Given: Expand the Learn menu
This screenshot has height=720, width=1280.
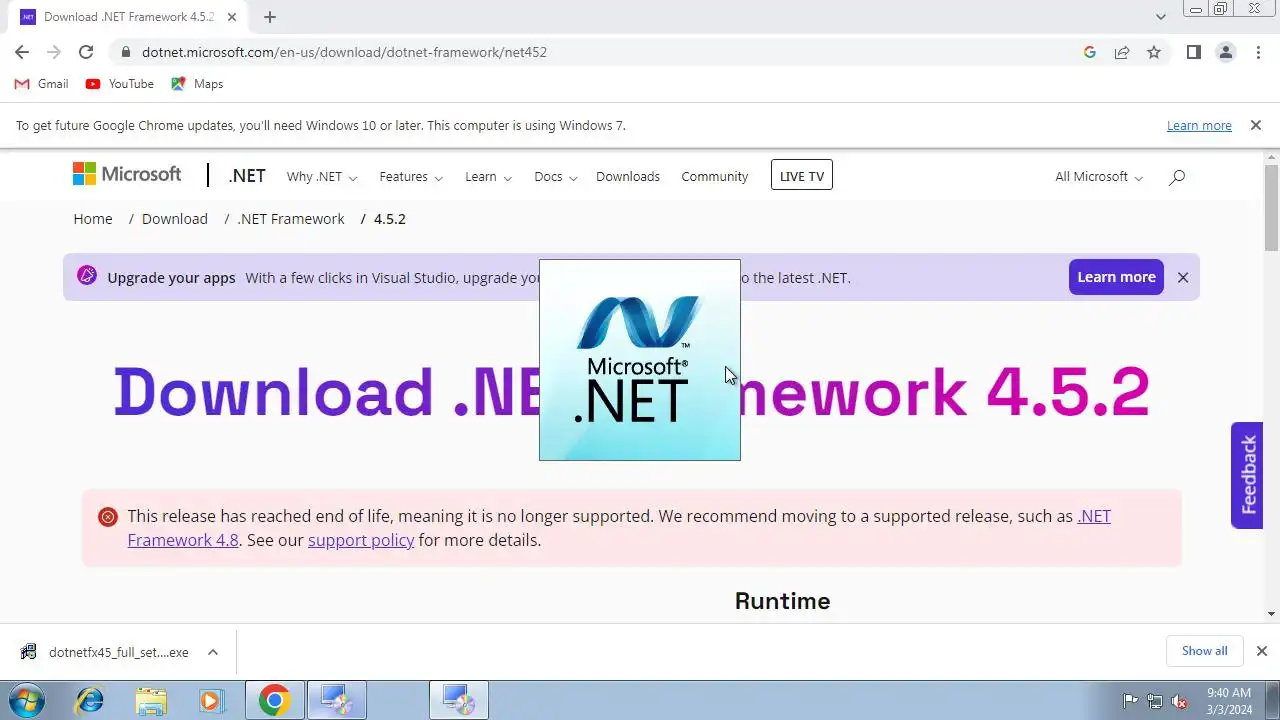Looking at the screenshot, I should tap(488, 177).
